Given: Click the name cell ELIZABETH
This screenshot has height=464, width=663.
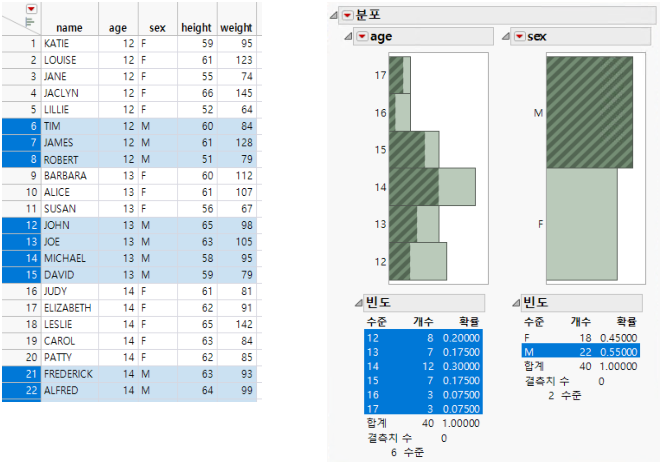Looking at the screenshot, I should (68, 308).
